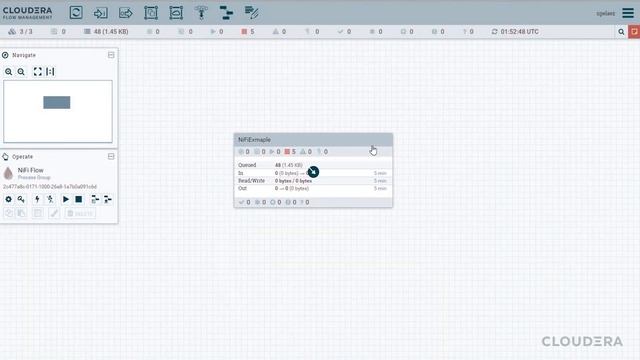Click the Out row in process group
Viewport: 640px width, 360px height.
(x=313, y=188)
